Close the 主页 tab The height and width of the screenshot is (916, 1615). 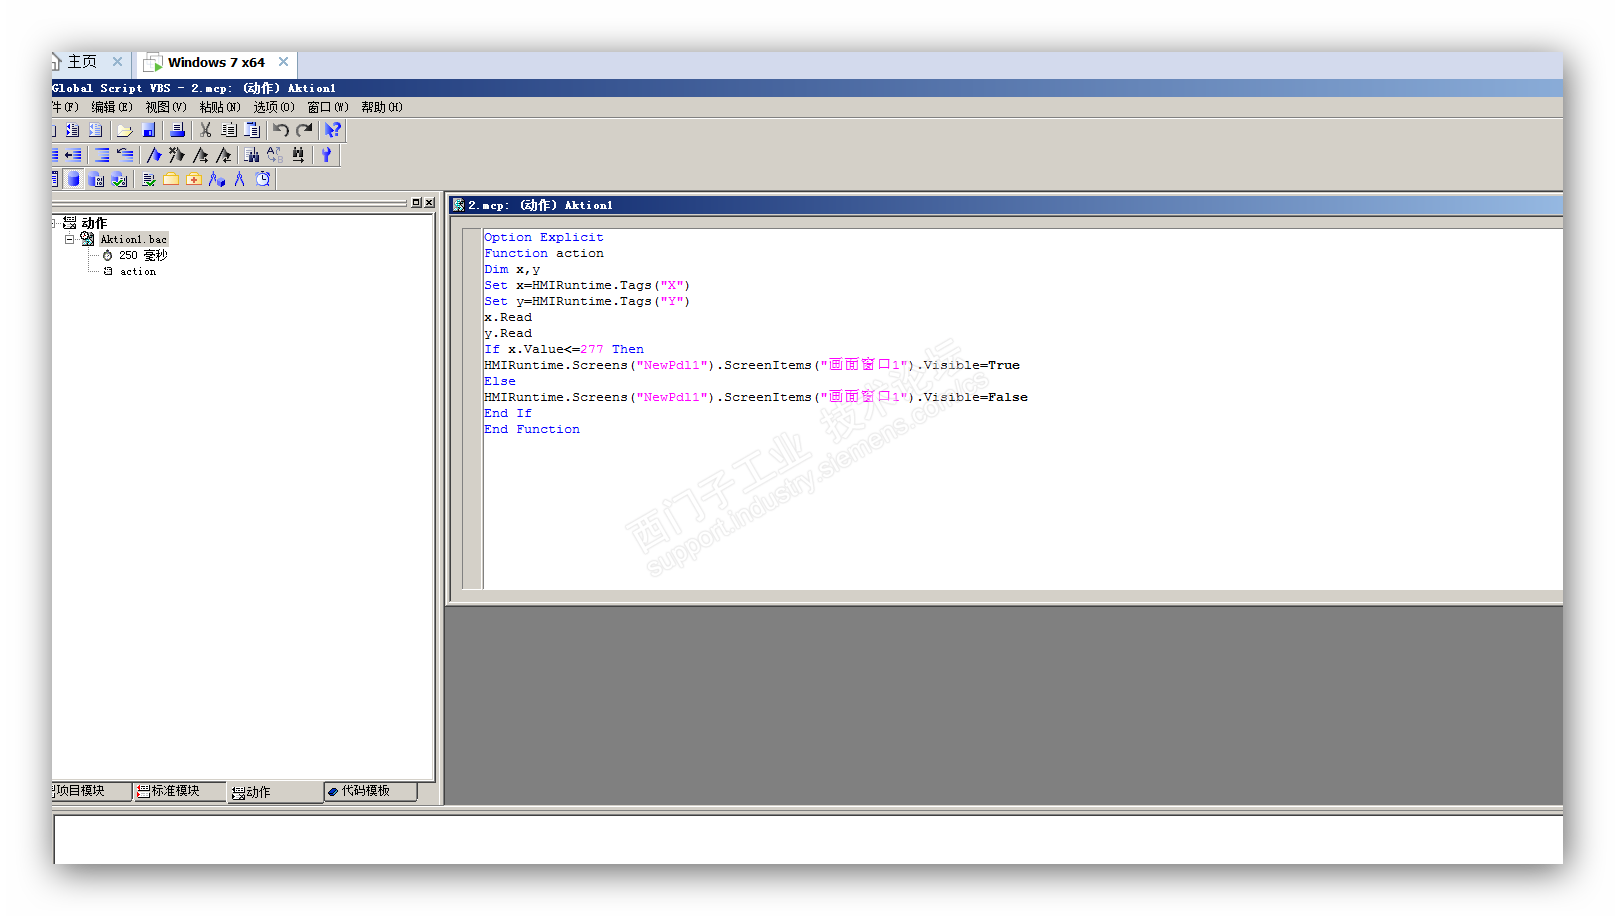point(117,62)
